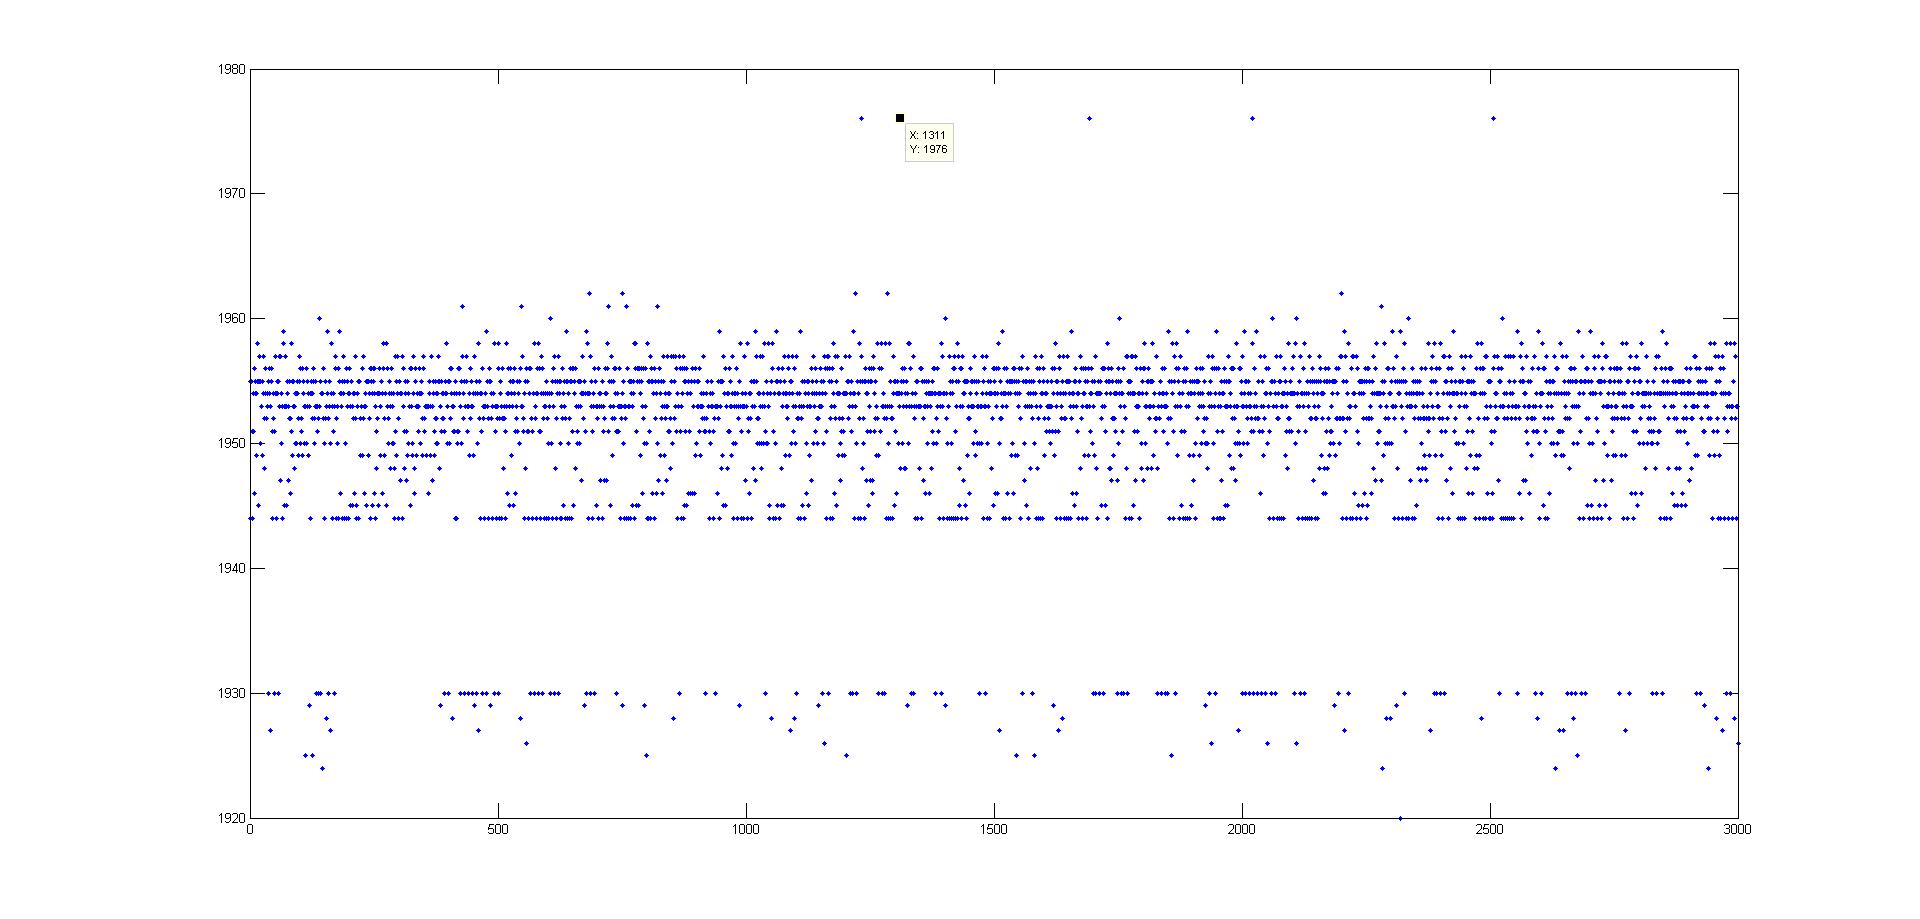Viewport: 1920px width, 919px height.
Task: Click the black square data cursor marker
Action: tap(900, 118)
